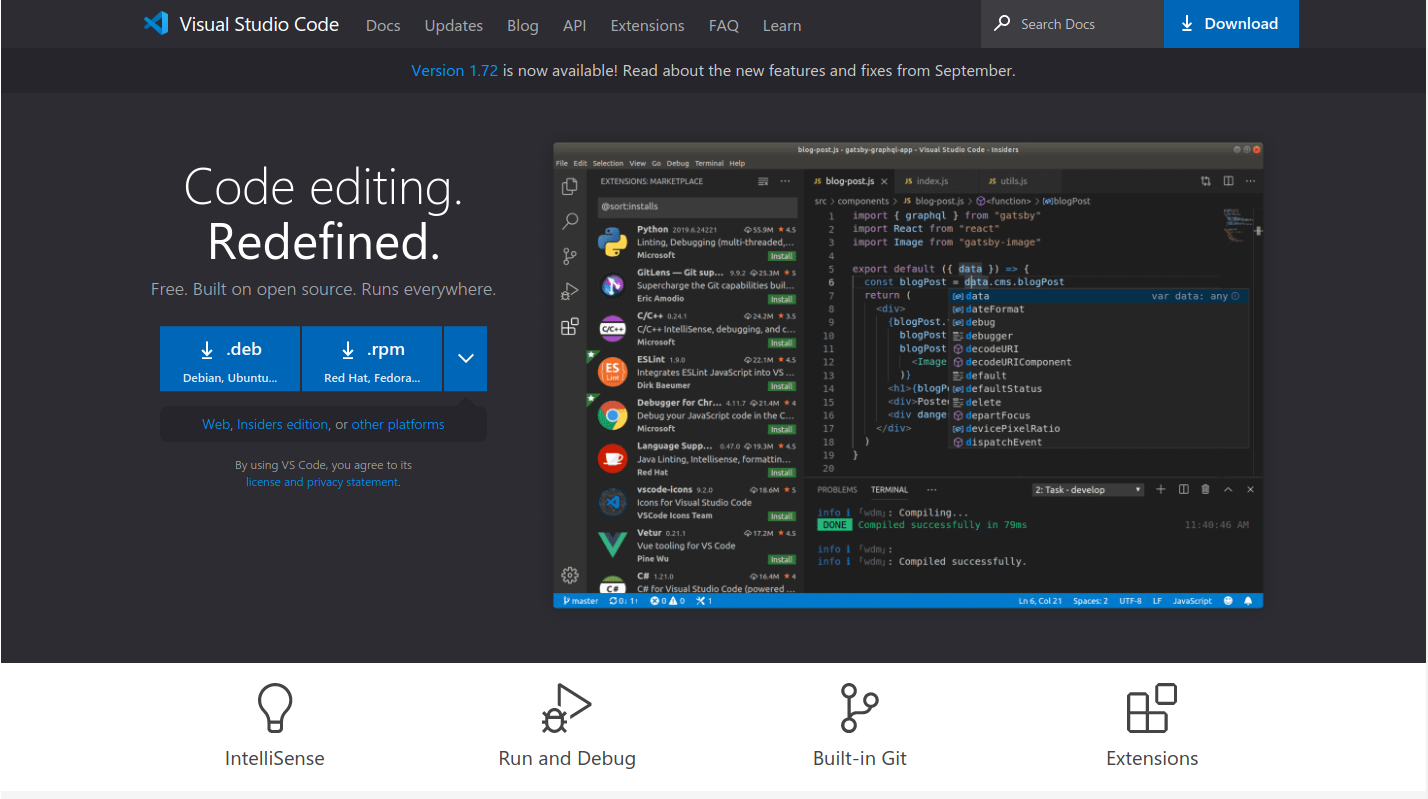Click the master branch indicator in screenshot status bar
The height and width of the screenshot is (799, 1428).
(581, 601)
